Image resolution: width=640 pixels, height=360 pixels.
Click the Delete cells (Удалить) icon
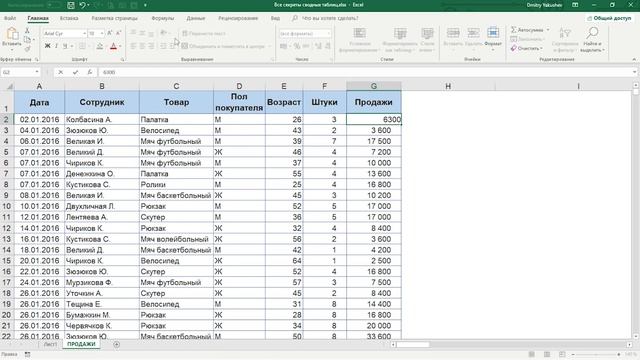tap(473, 33)
